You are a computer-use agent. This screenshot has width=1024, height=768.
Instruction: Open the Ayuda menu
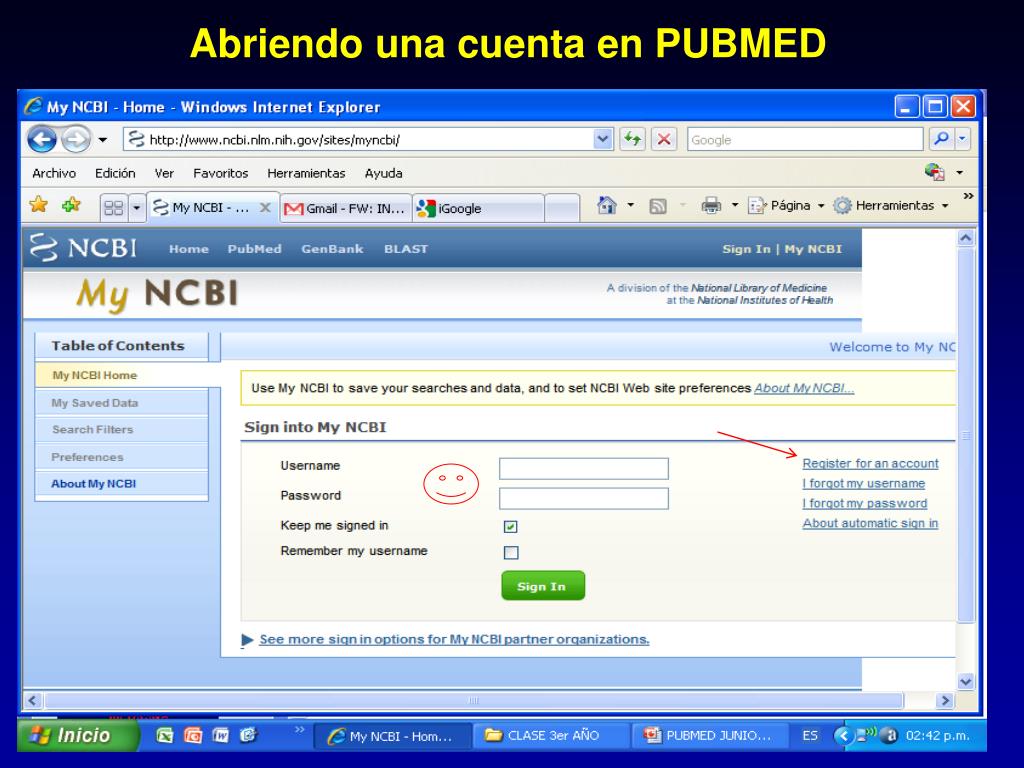tap(383, 173)
